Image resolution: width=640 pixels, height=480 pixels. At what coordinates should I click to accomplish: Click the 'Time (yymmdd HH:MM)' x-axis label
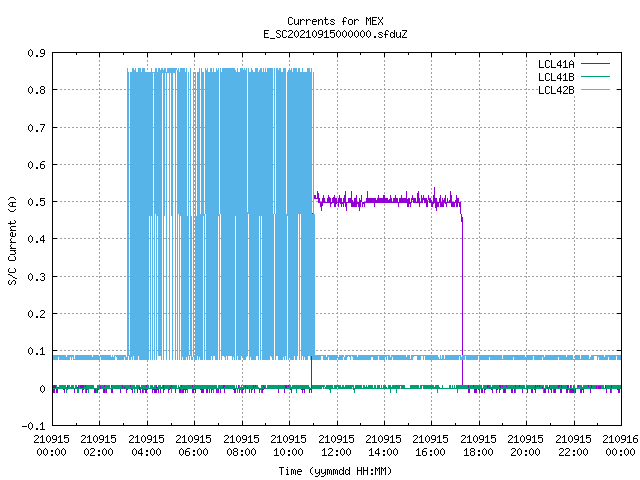(335, 471)
